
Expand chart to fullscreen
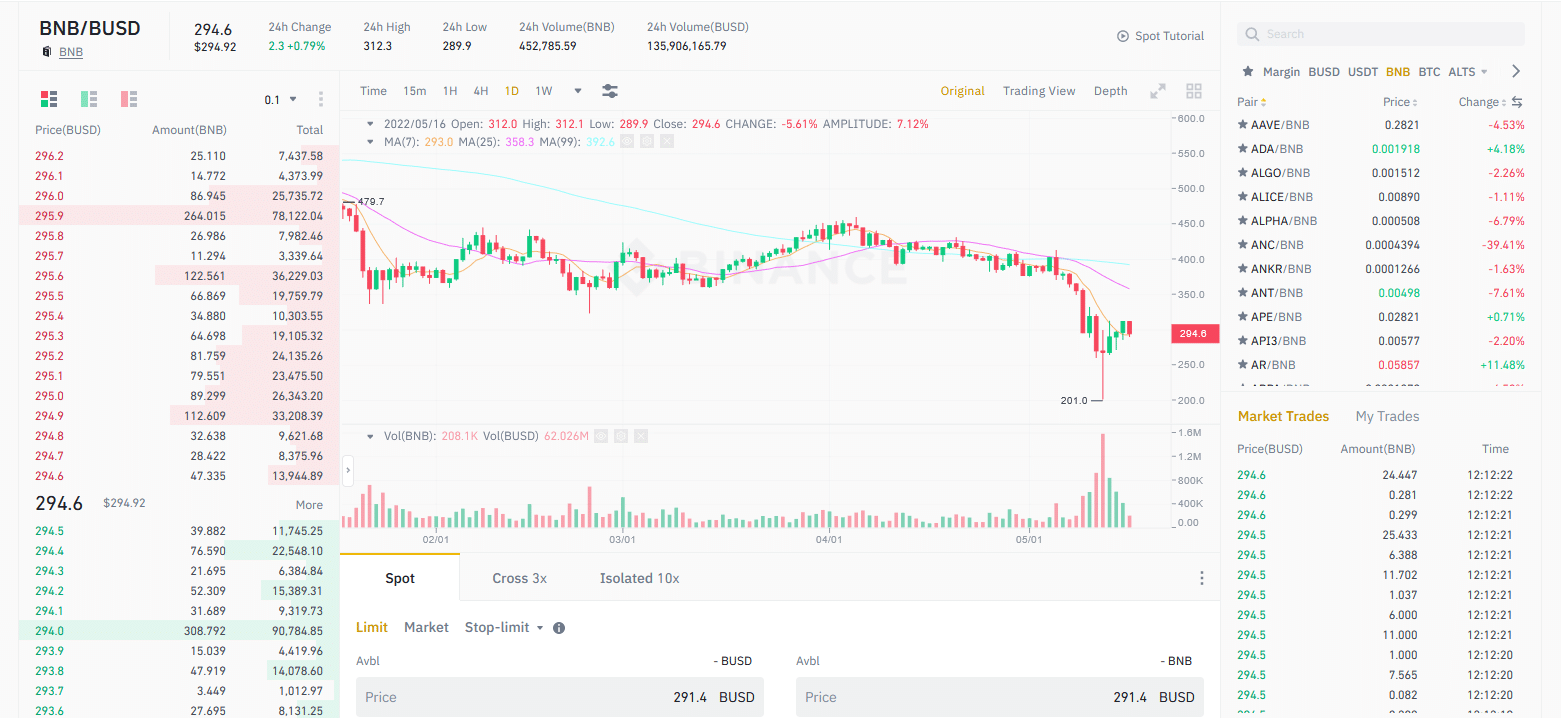(1158, 91)
